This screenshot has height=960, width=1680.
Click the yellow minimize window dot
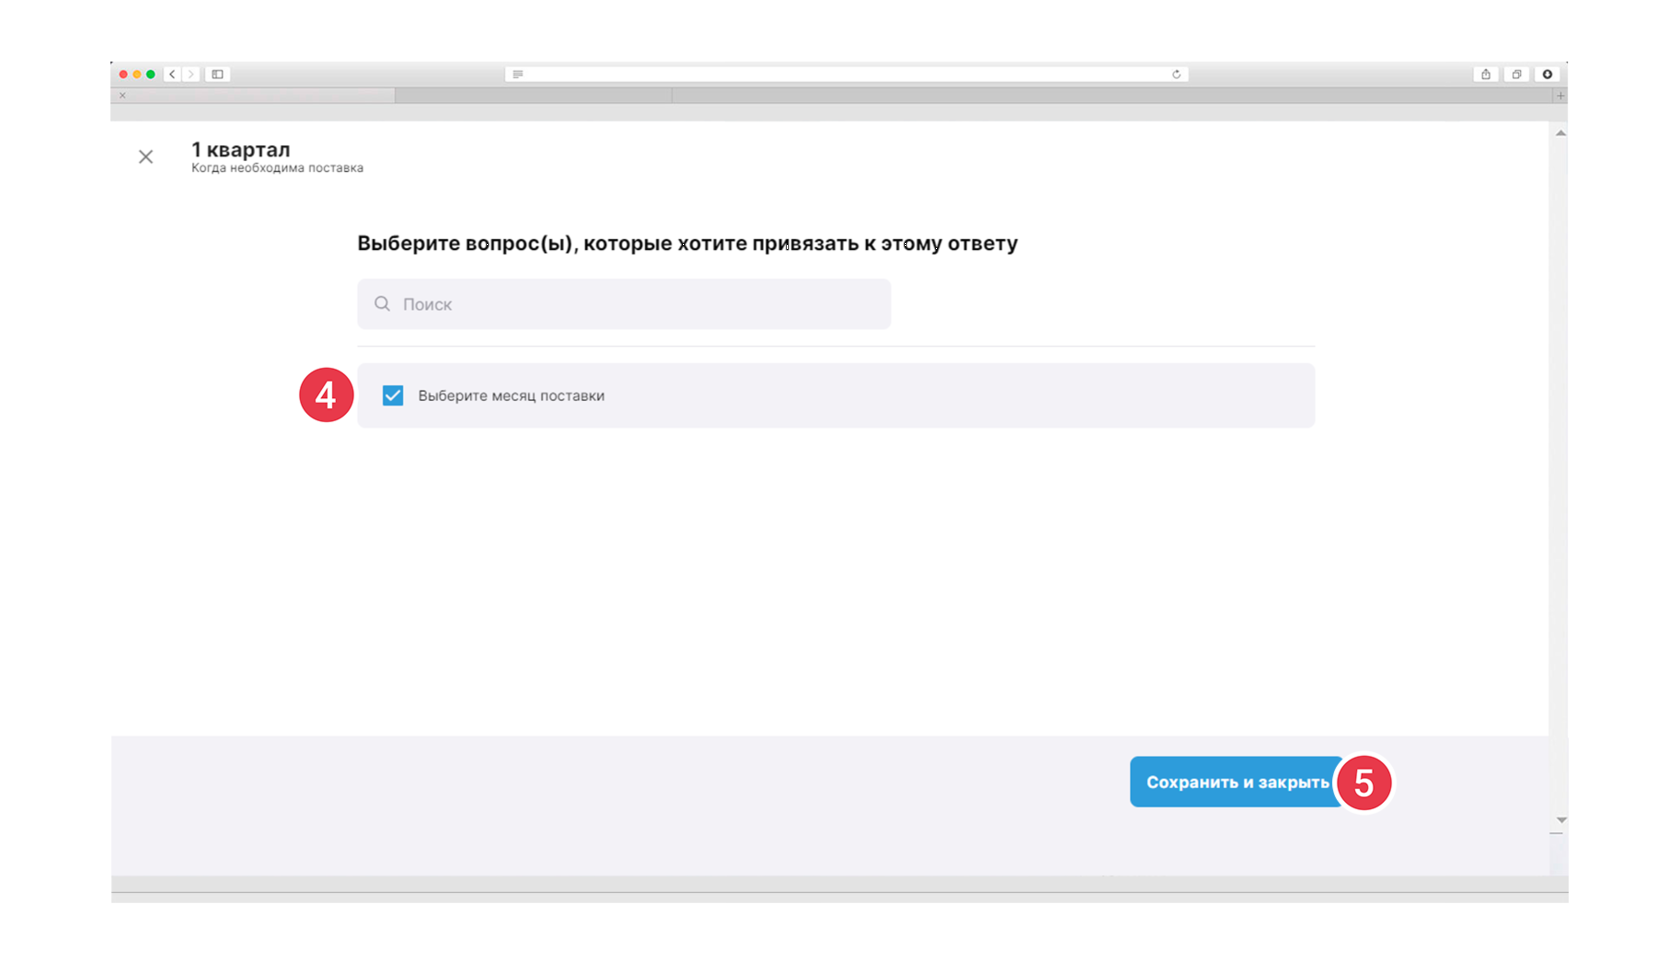tap(137, 74)
